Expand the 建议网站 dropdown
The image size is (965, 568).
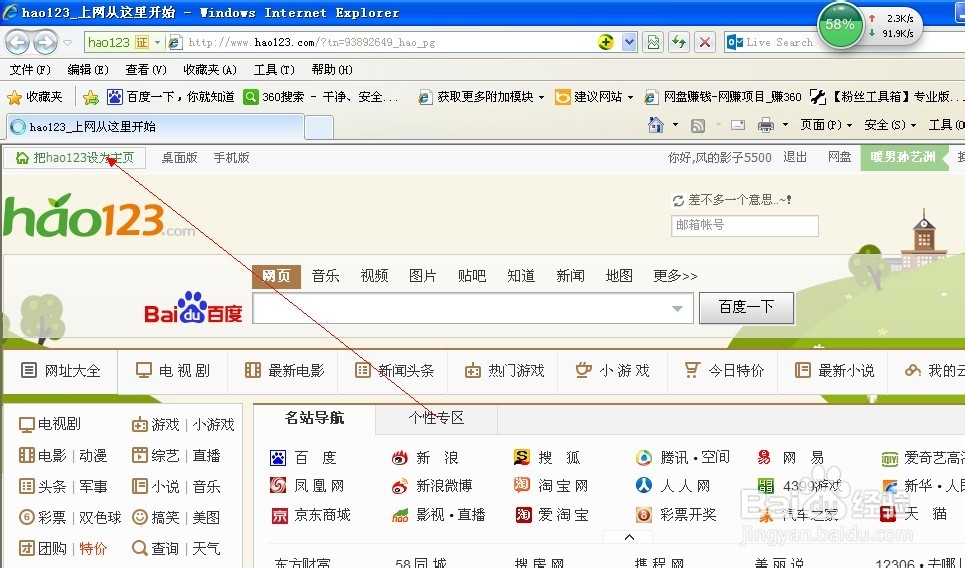[x=630, y=97]
